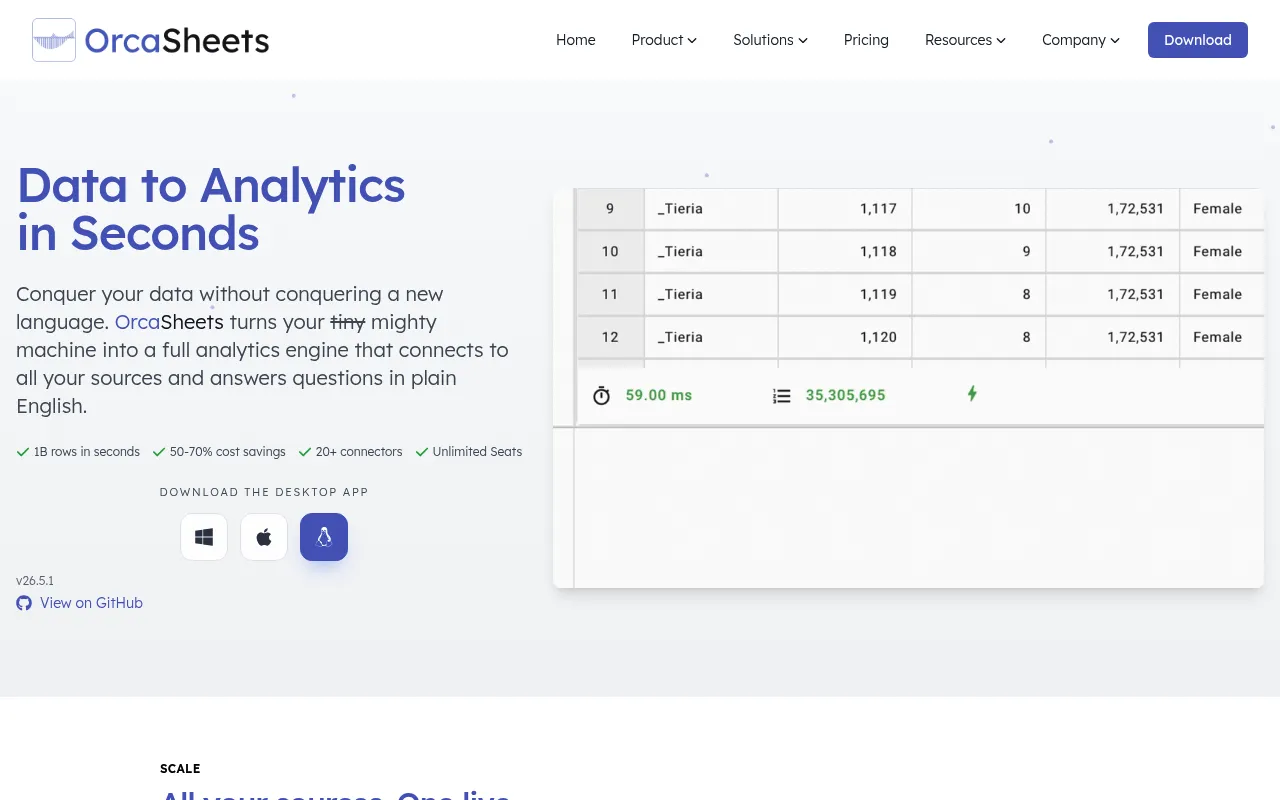Click the row count list icon
1280x800 pixels.
pyautogui.click(x=782, y=396)
